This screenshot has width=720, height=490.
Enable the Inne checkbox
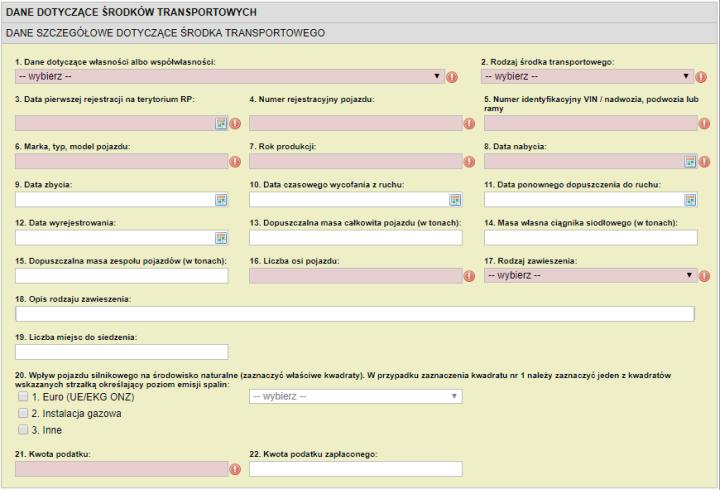(x=23, y=430)
